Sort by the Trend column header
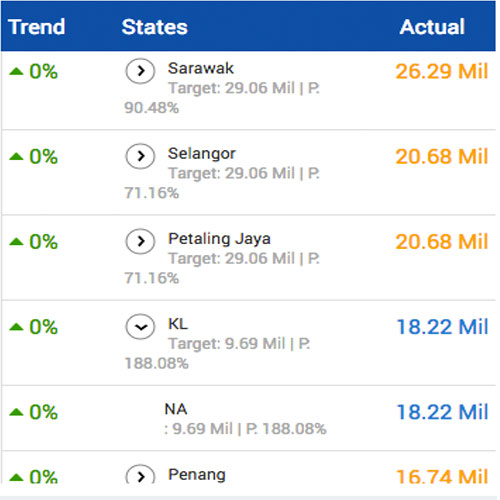 [36, 27]
